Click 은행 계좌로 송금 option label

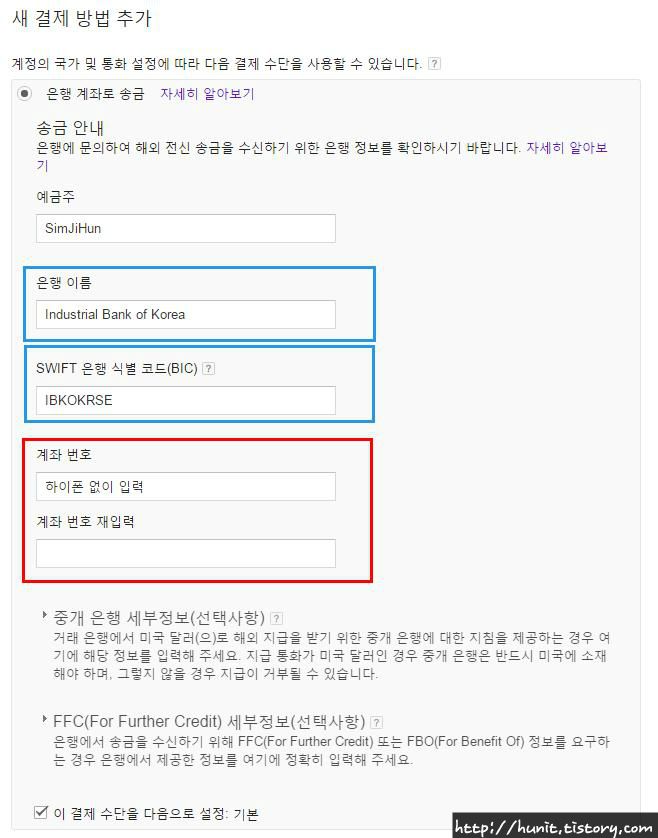tap(95, 94)
